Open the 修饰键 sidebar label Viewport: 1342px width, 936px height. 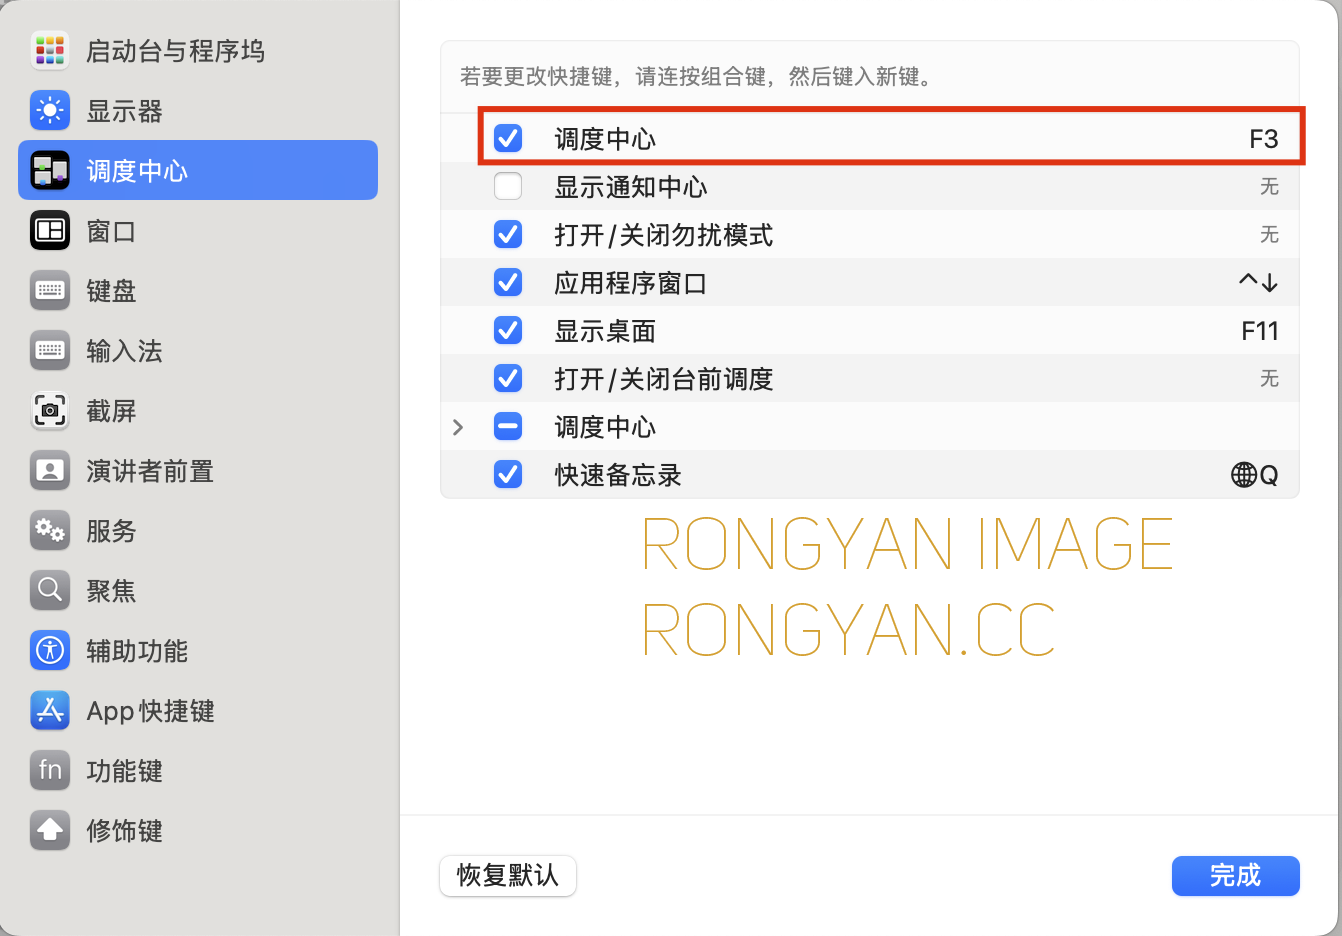pos(124,831)
